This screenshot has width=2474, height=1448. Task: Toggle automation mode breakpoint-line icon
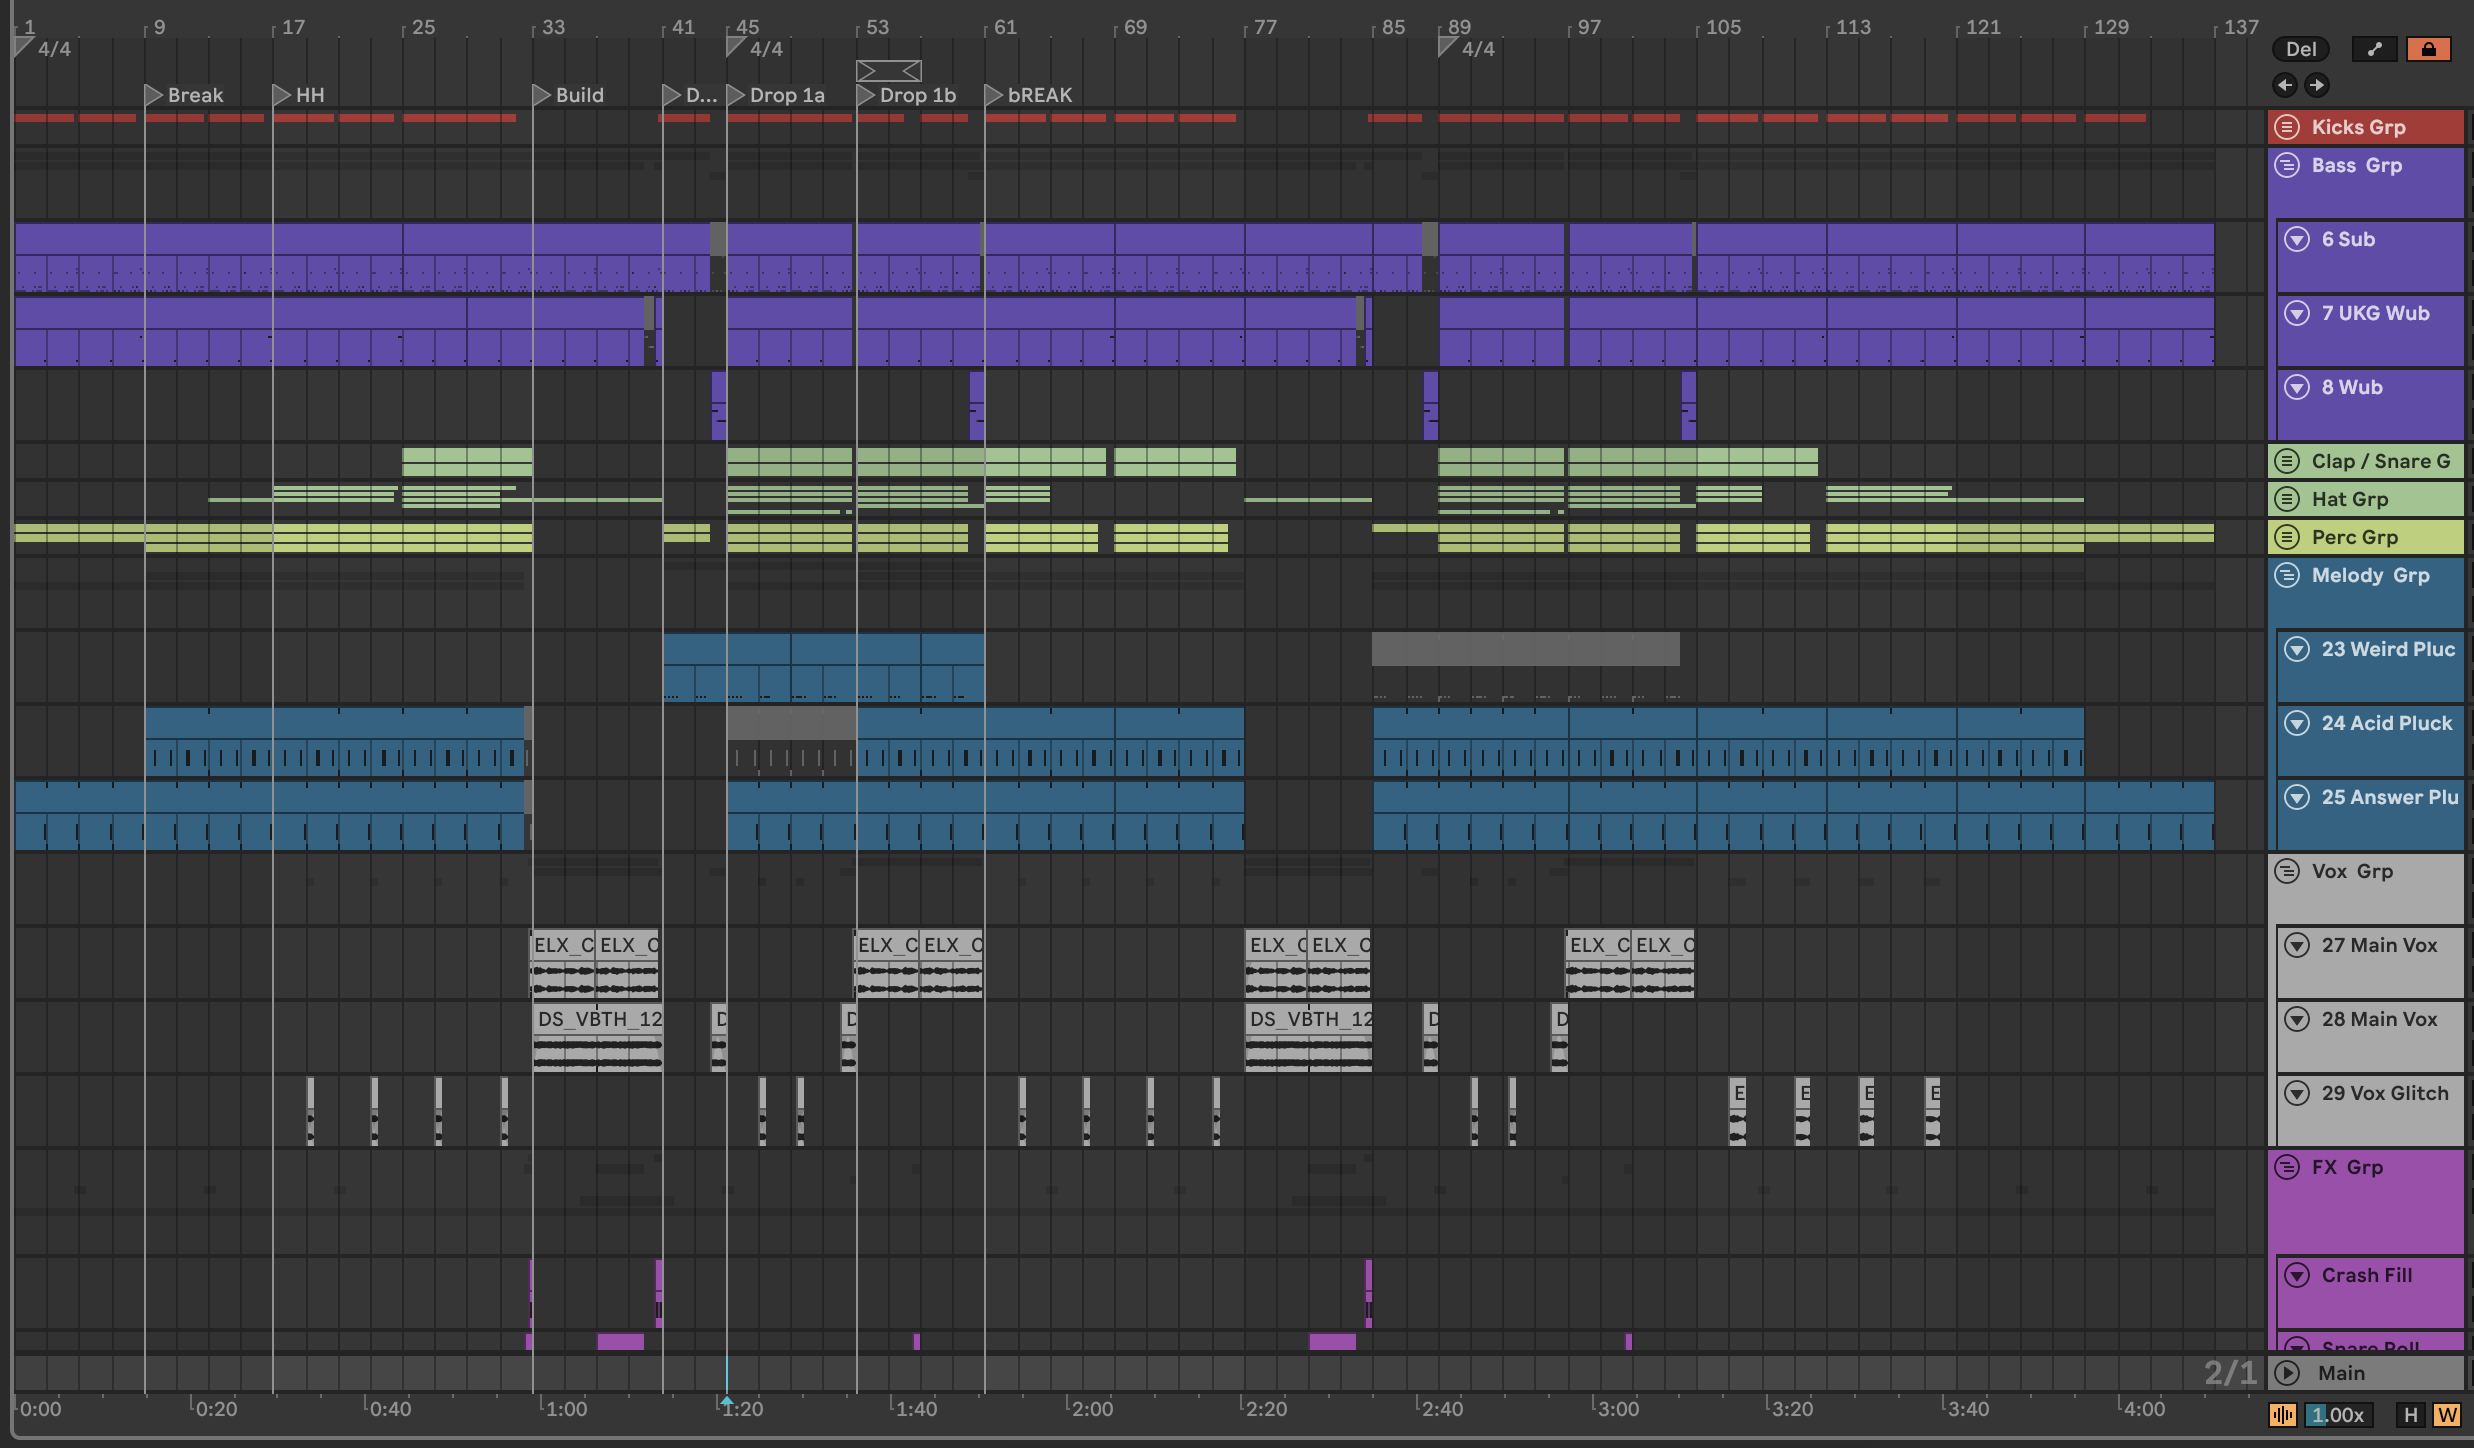(2374, 49)
